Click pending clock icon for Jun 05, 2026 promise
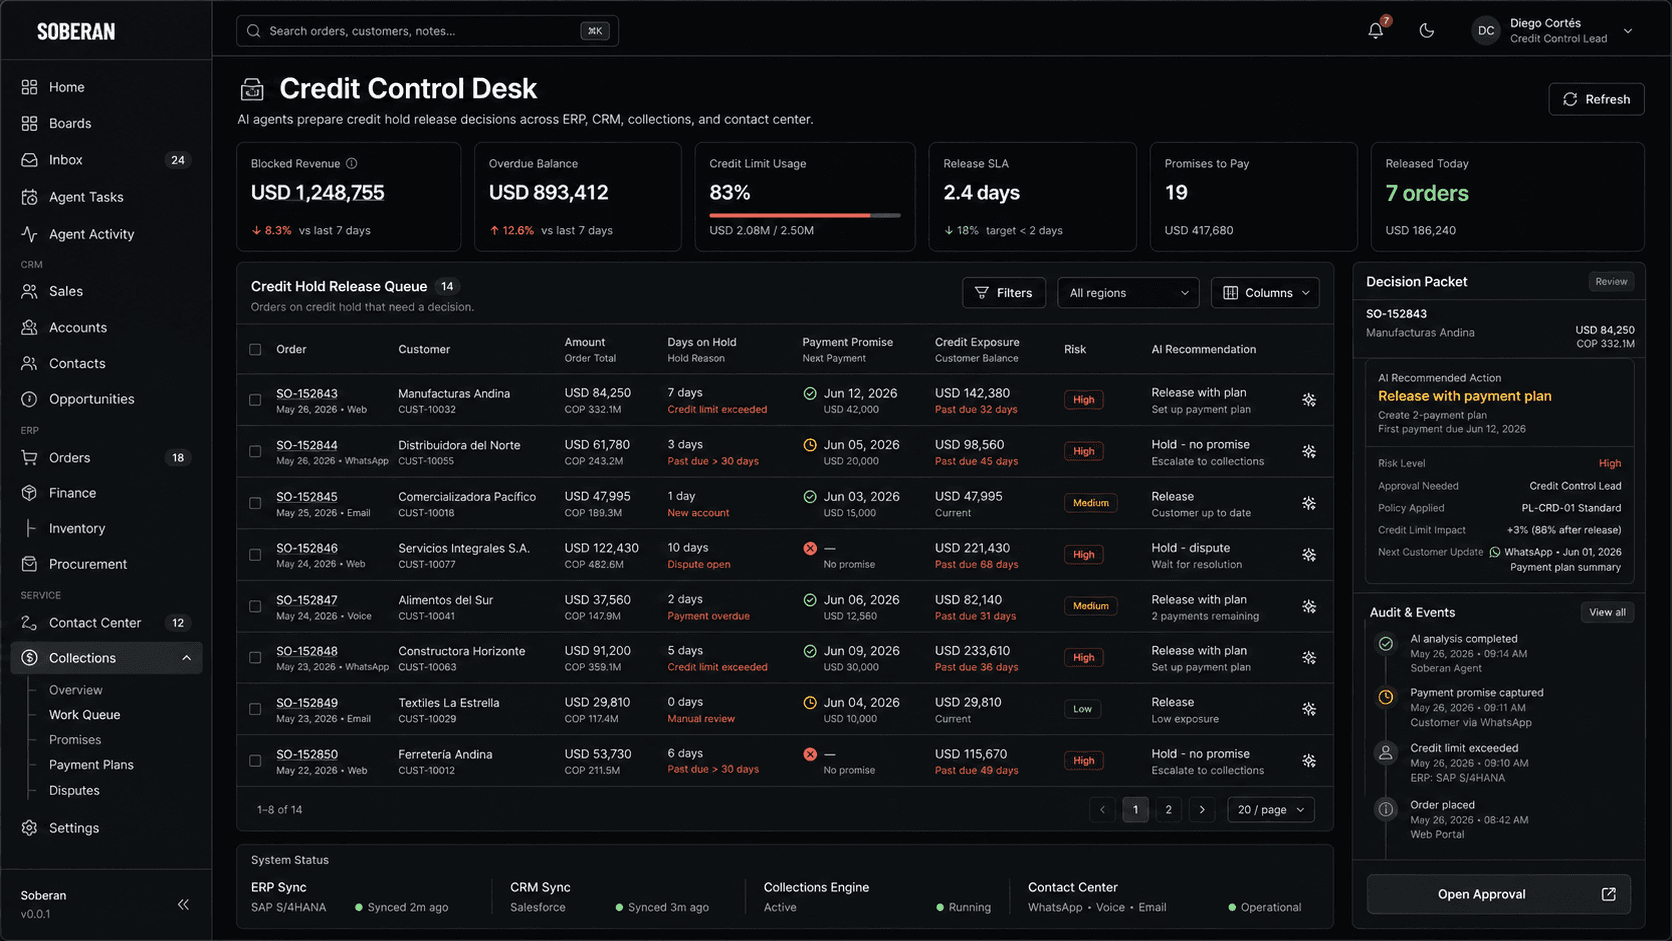 pos(810,445)
